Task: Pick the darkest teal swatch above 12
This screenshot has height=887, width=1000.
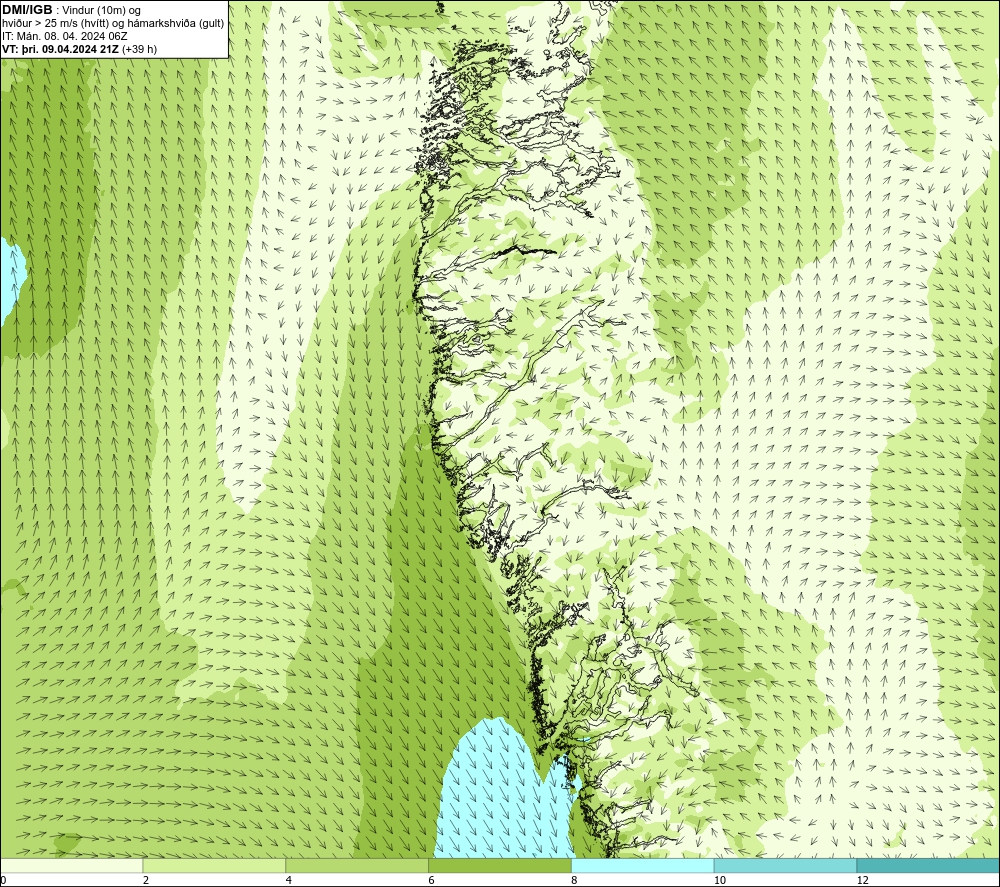Action: [929, 865]
